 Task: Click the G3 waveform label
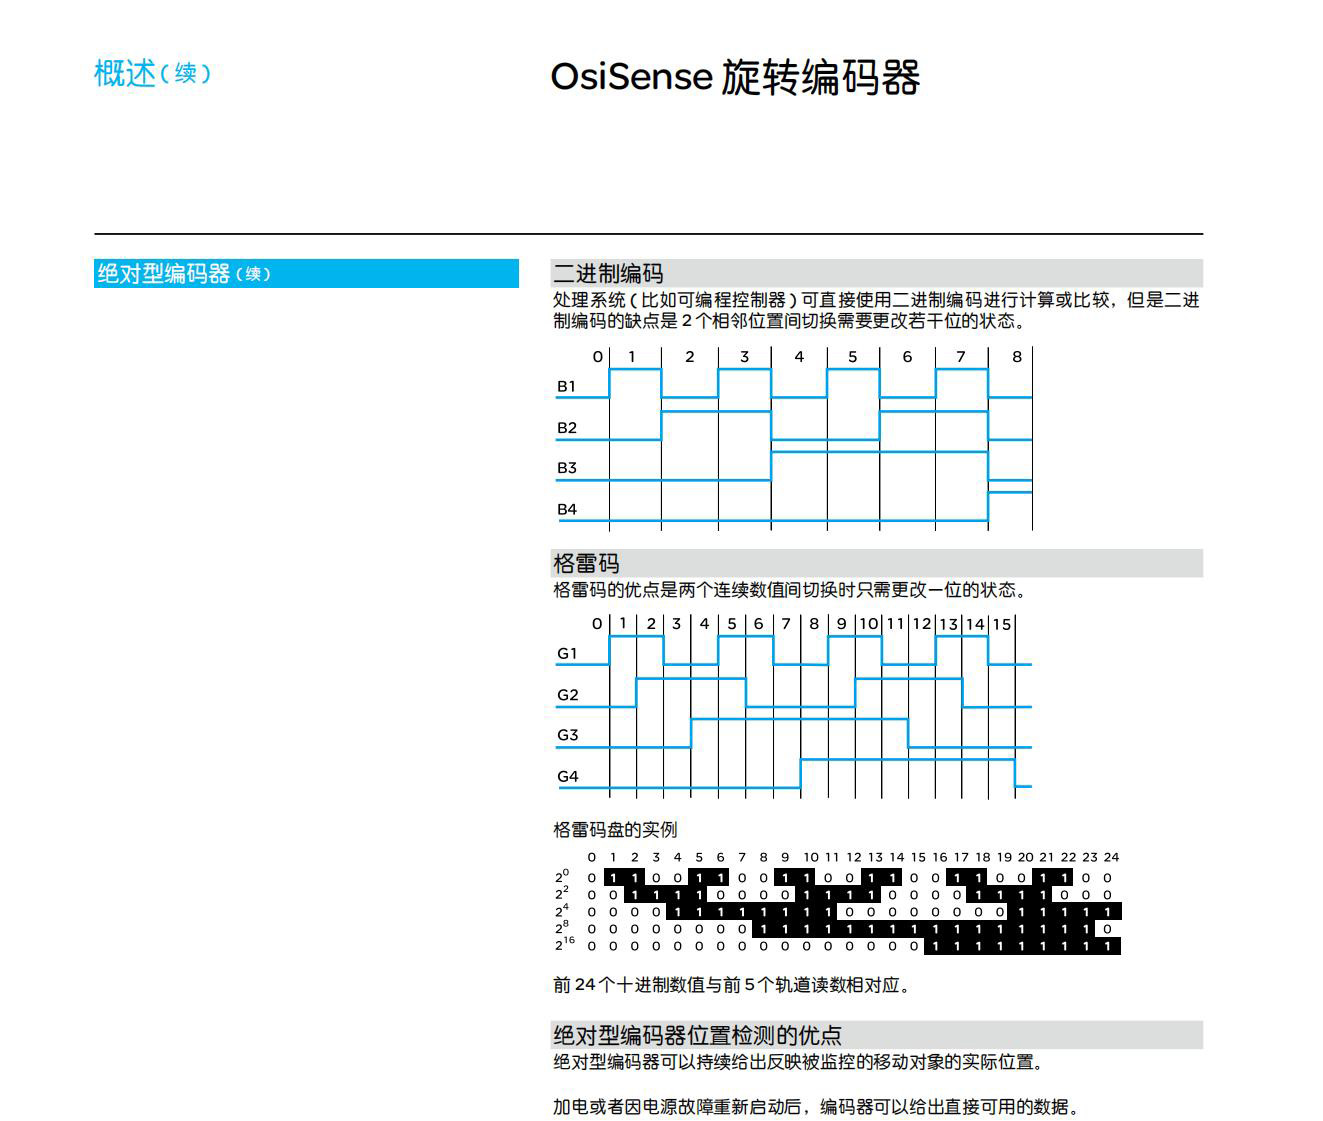click(x=567, y=735)
